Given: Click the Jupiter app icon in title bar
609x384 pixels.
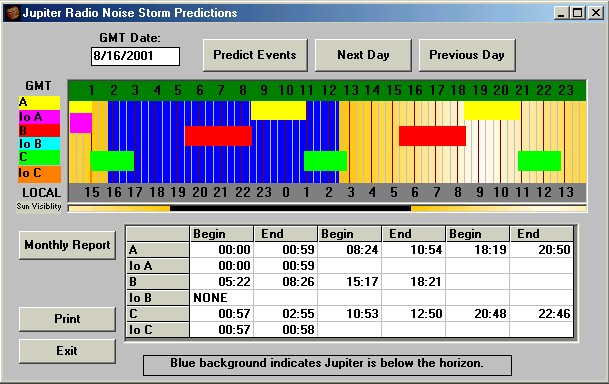Looking at the screenshot, I should coord(12,13).
